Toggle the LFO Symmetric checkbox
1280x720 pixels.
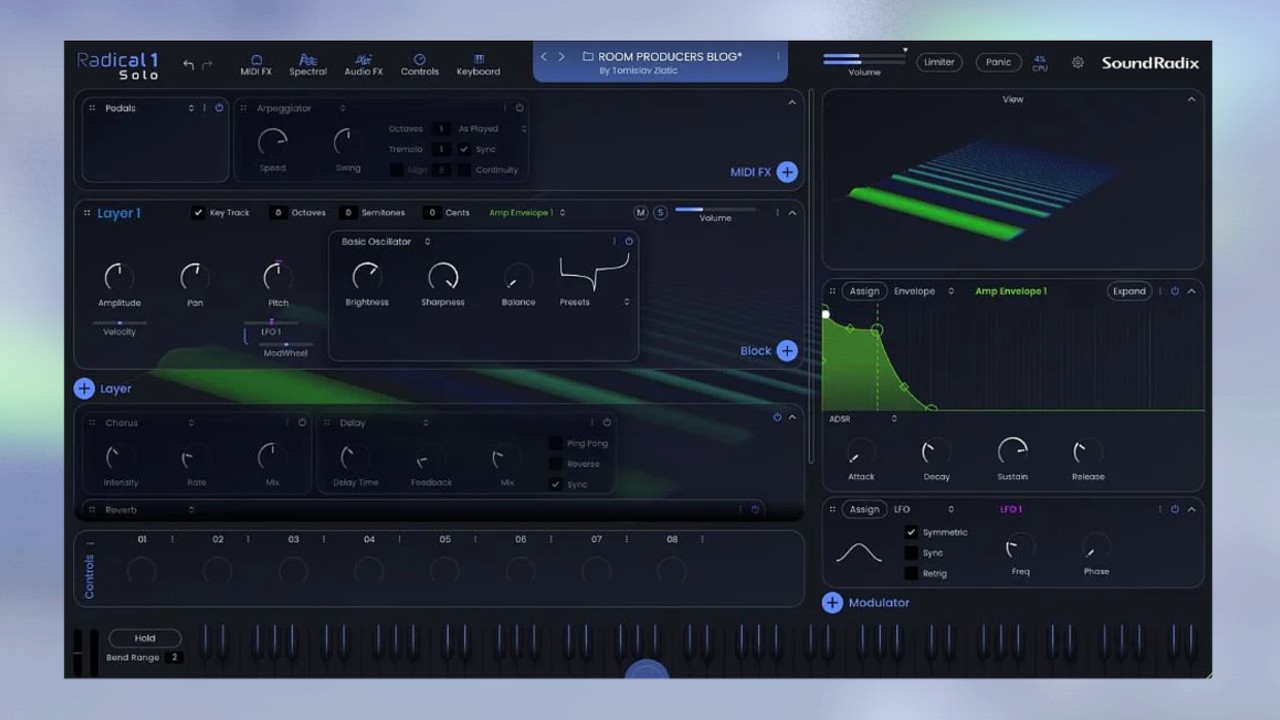click(x=911, y=532)
